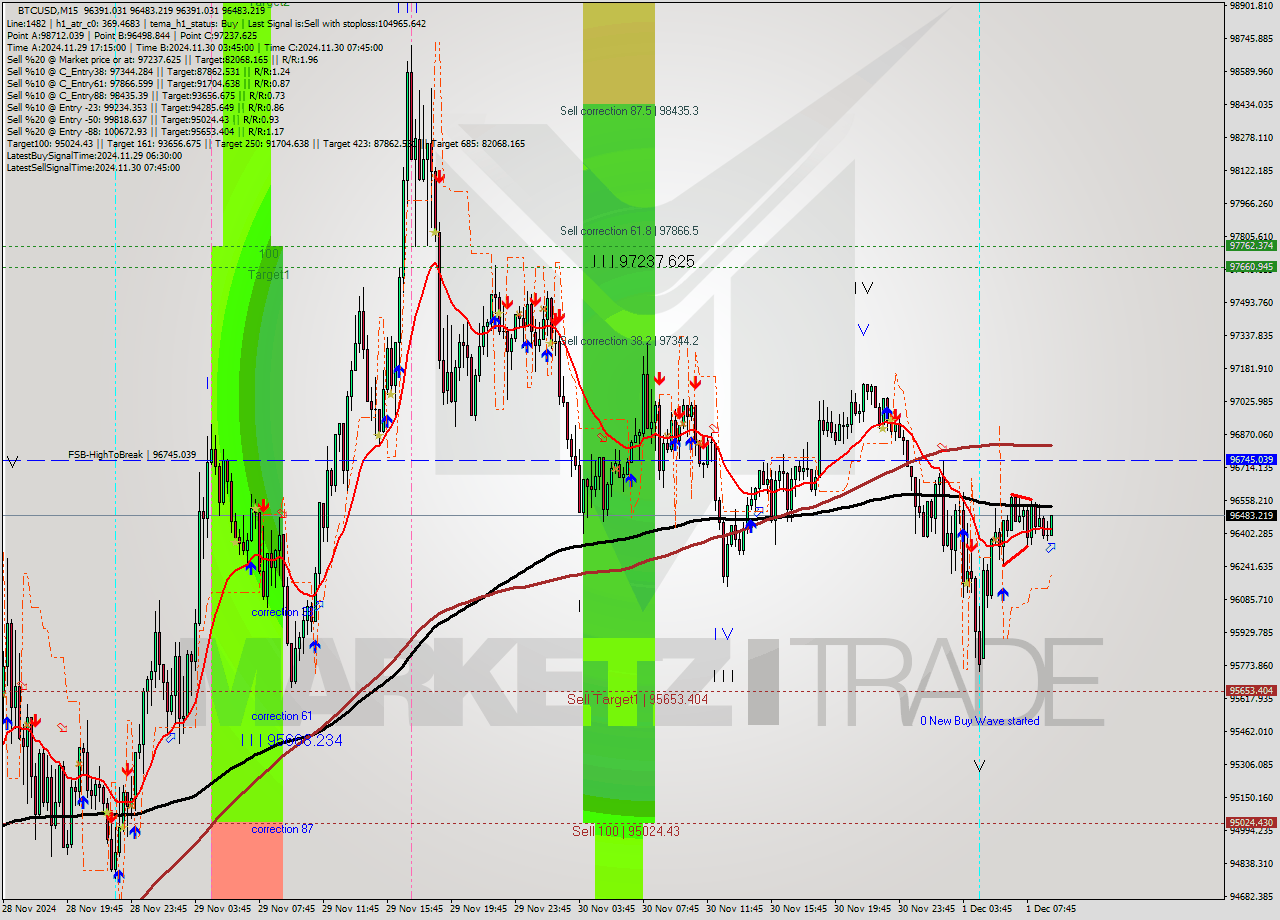
Task: Click the 'FSB-HighToBreak | 96745.039' label
Action: click(132, 455)
